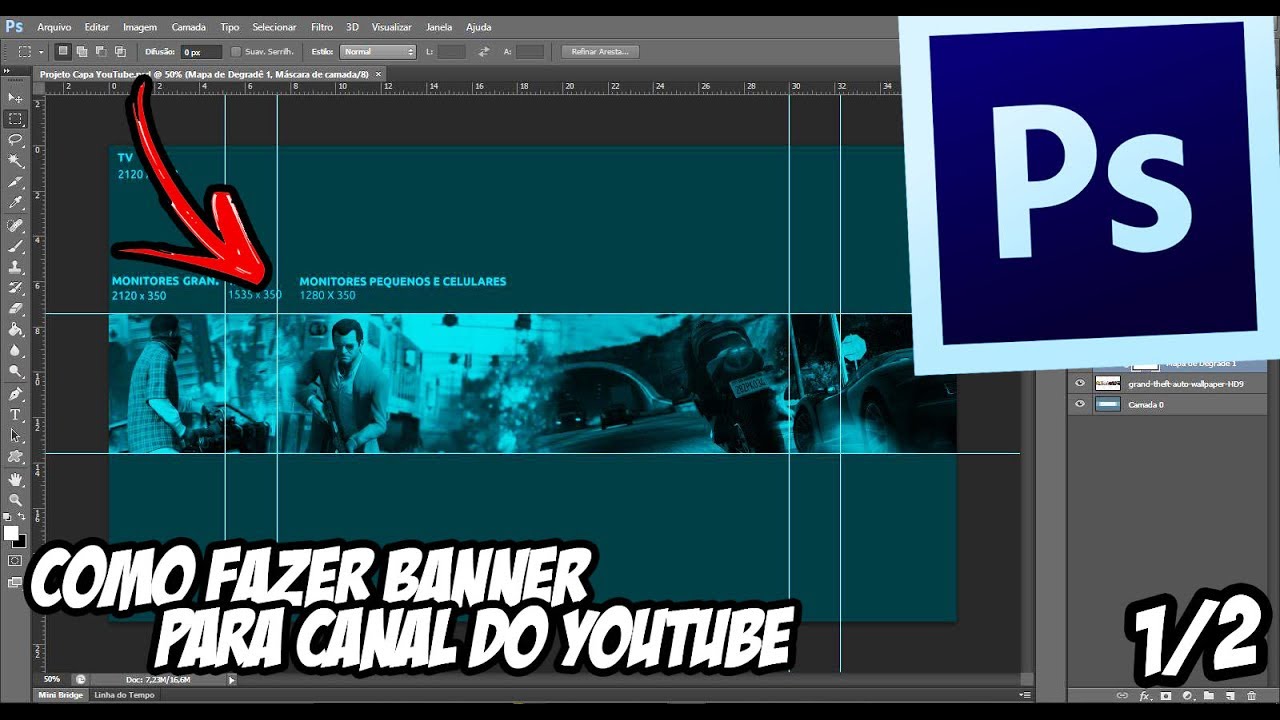Swap width and height values
The image size is (1280, 720).
pos(484,51)
